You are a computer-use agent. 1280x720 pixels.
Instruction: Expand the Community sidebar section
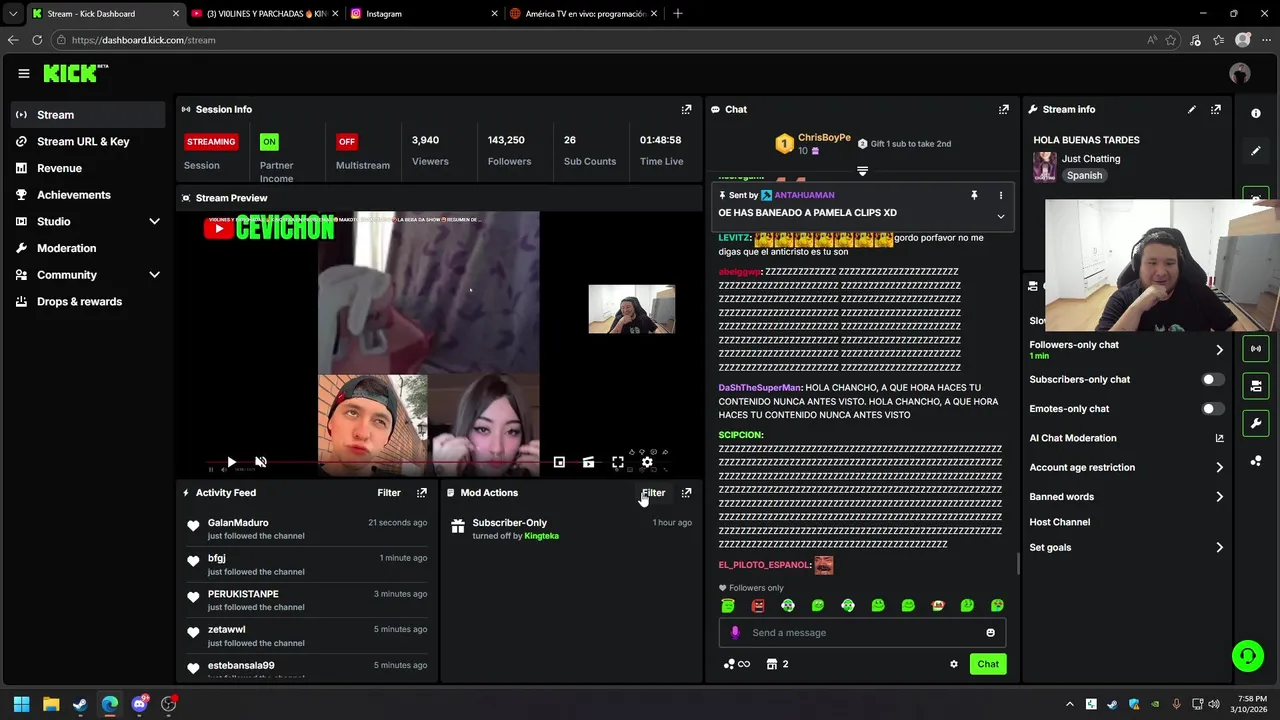154,275
